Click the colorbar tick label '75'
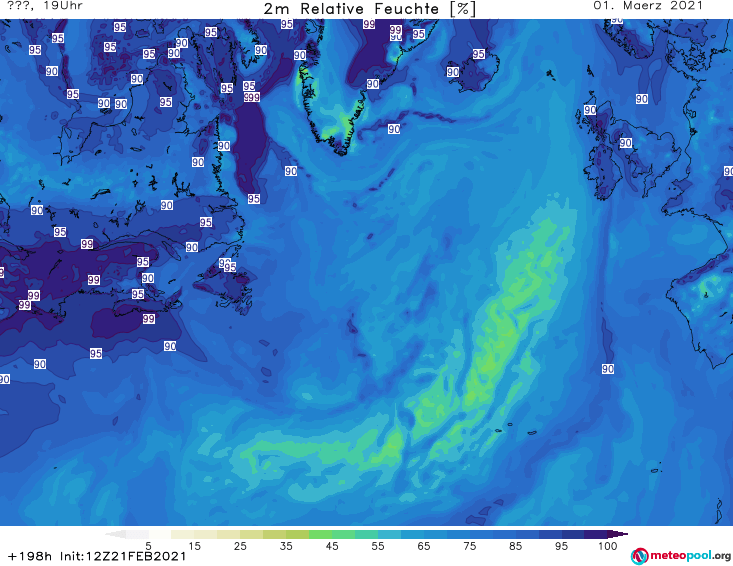This screenshot has width=733, height=566. point(469,546)
